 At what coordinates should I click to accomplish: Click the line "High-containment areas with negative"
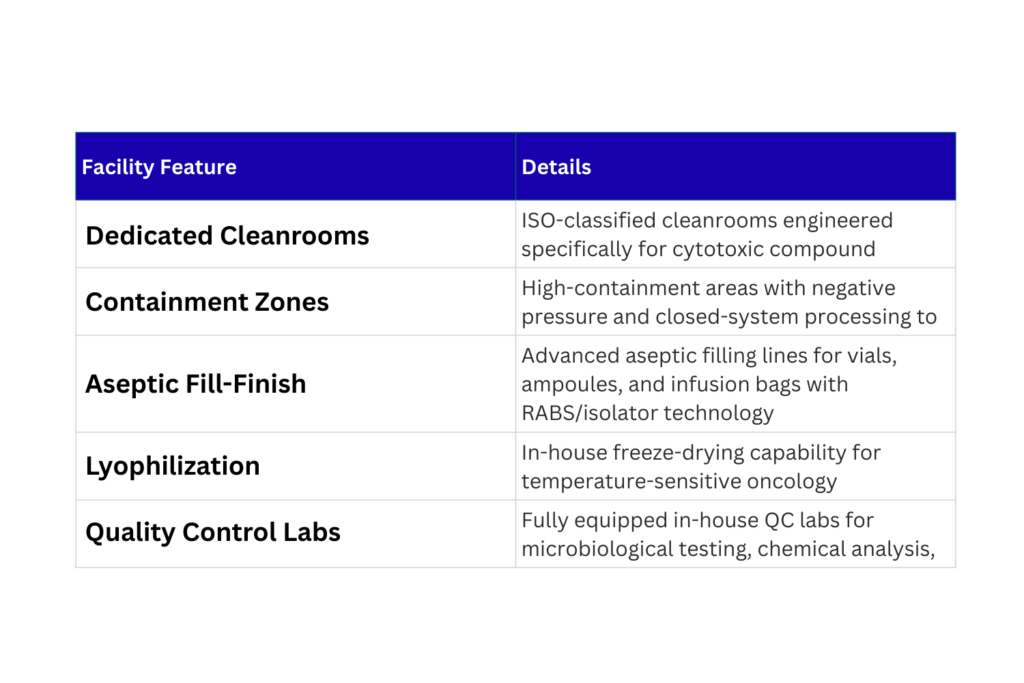click(x=708, y=288)
